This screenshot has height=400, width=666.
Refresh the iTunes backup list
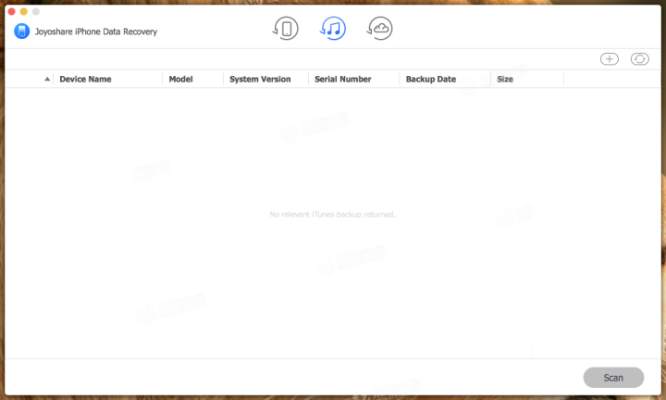pos(640,59)
